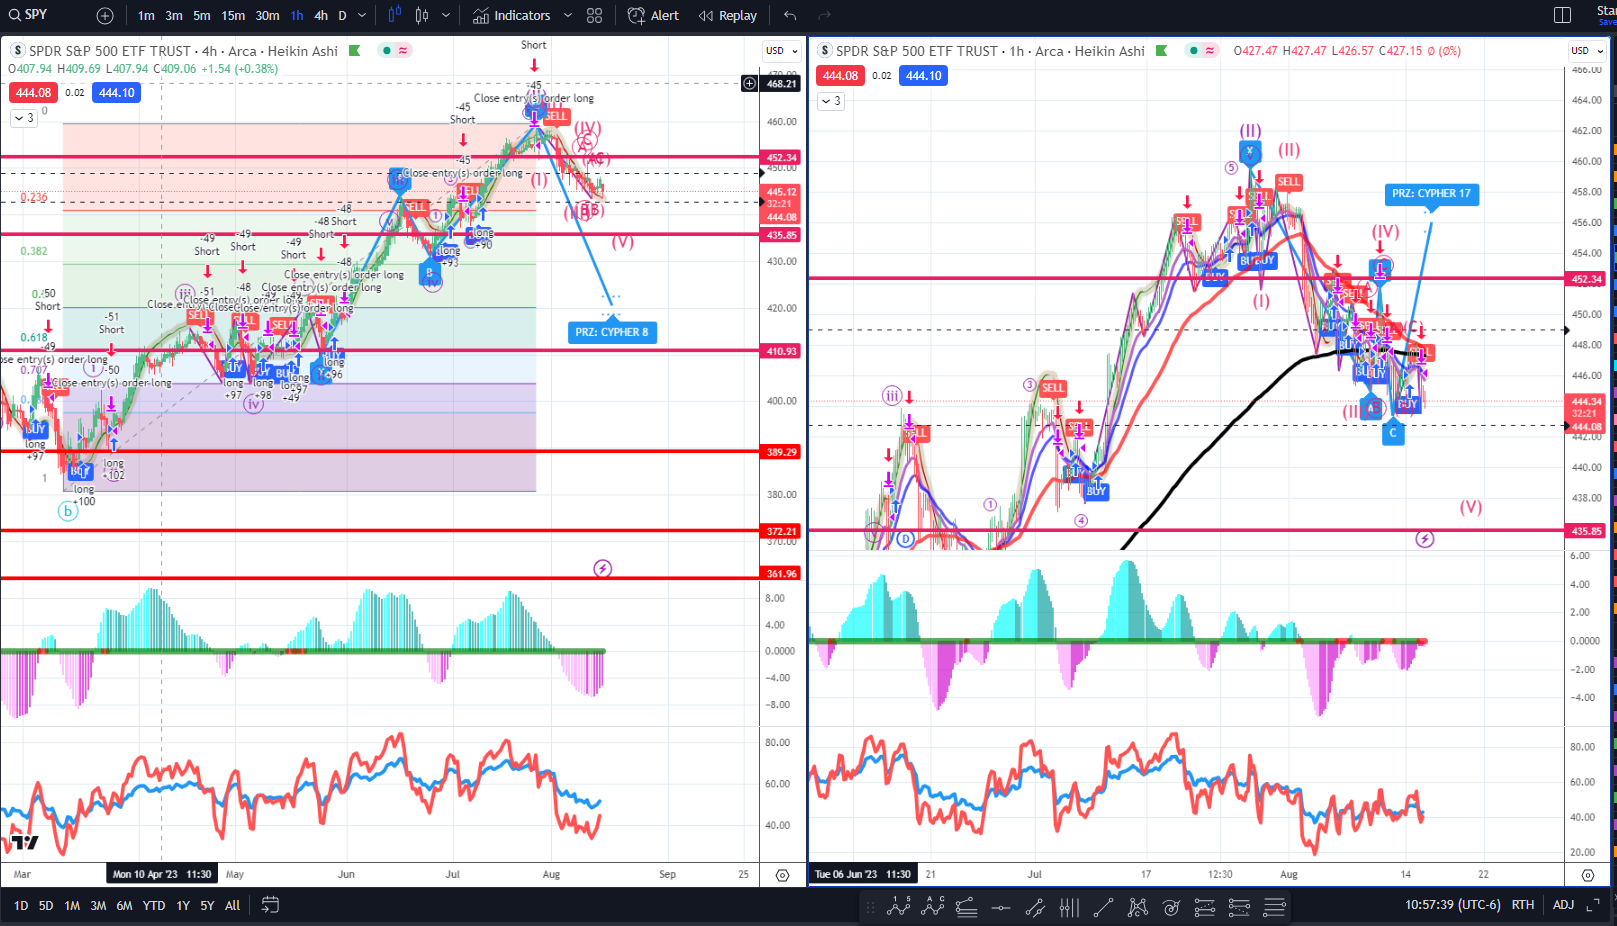Select the parallel channel drawing tool

click(1034, 907)
